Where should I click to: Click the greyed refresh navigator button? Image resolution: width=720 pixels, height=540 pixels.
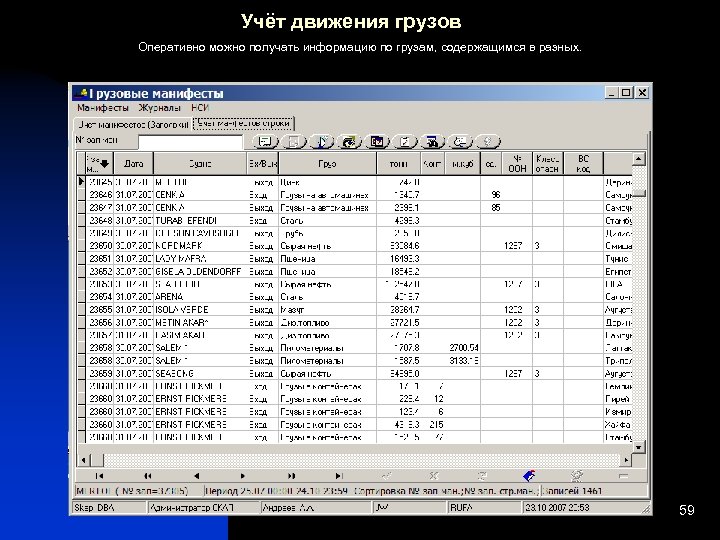click(482, 476)
